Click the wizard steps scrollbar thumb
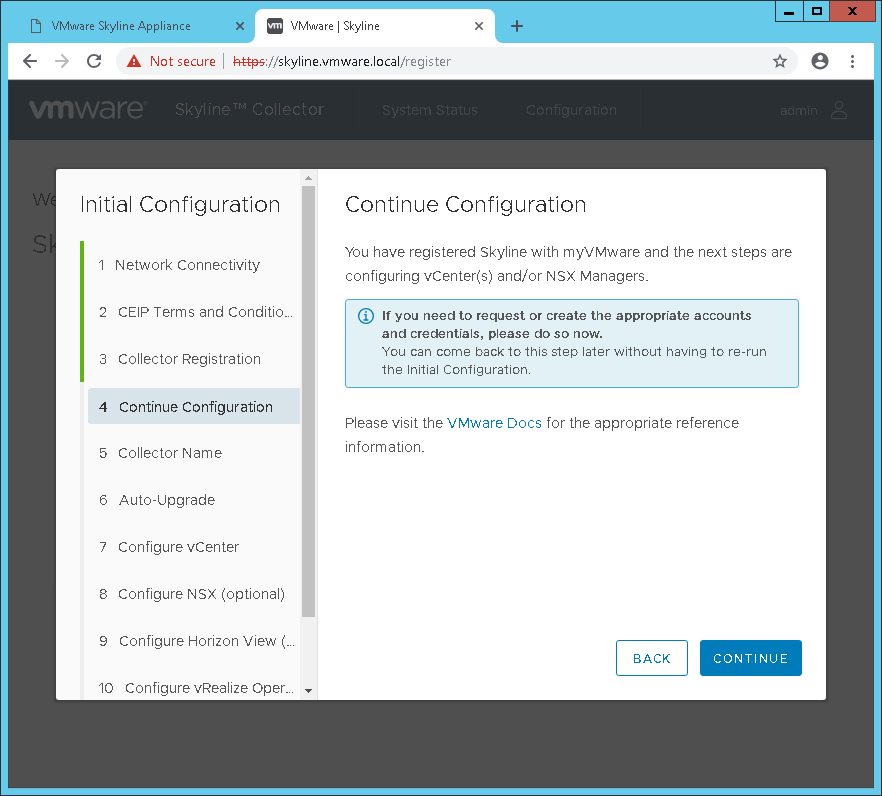Image resolution: width=882 pixels, height=796 pixels. point(308,402)
